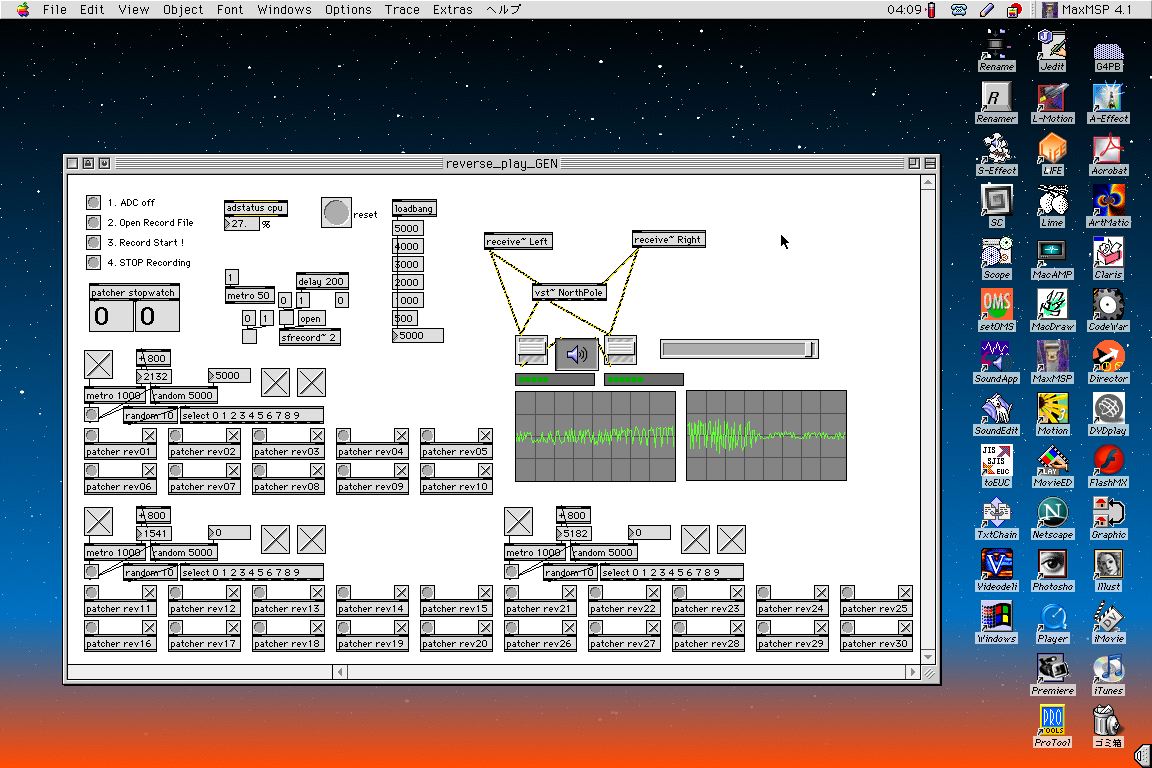1152x768 pixels.
Task: Click the 4000 message box
Action: [x=407, y=246]
